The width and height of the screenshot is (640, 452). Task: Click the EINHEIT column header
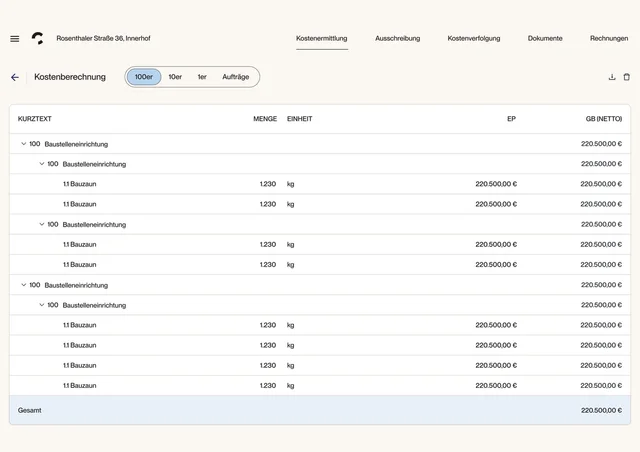click(300, 119)
